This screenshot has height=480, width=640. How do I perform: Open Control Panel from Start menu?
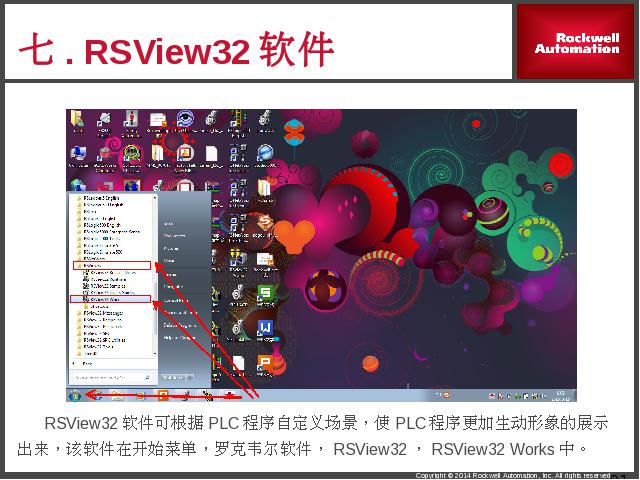click(176, 300)
